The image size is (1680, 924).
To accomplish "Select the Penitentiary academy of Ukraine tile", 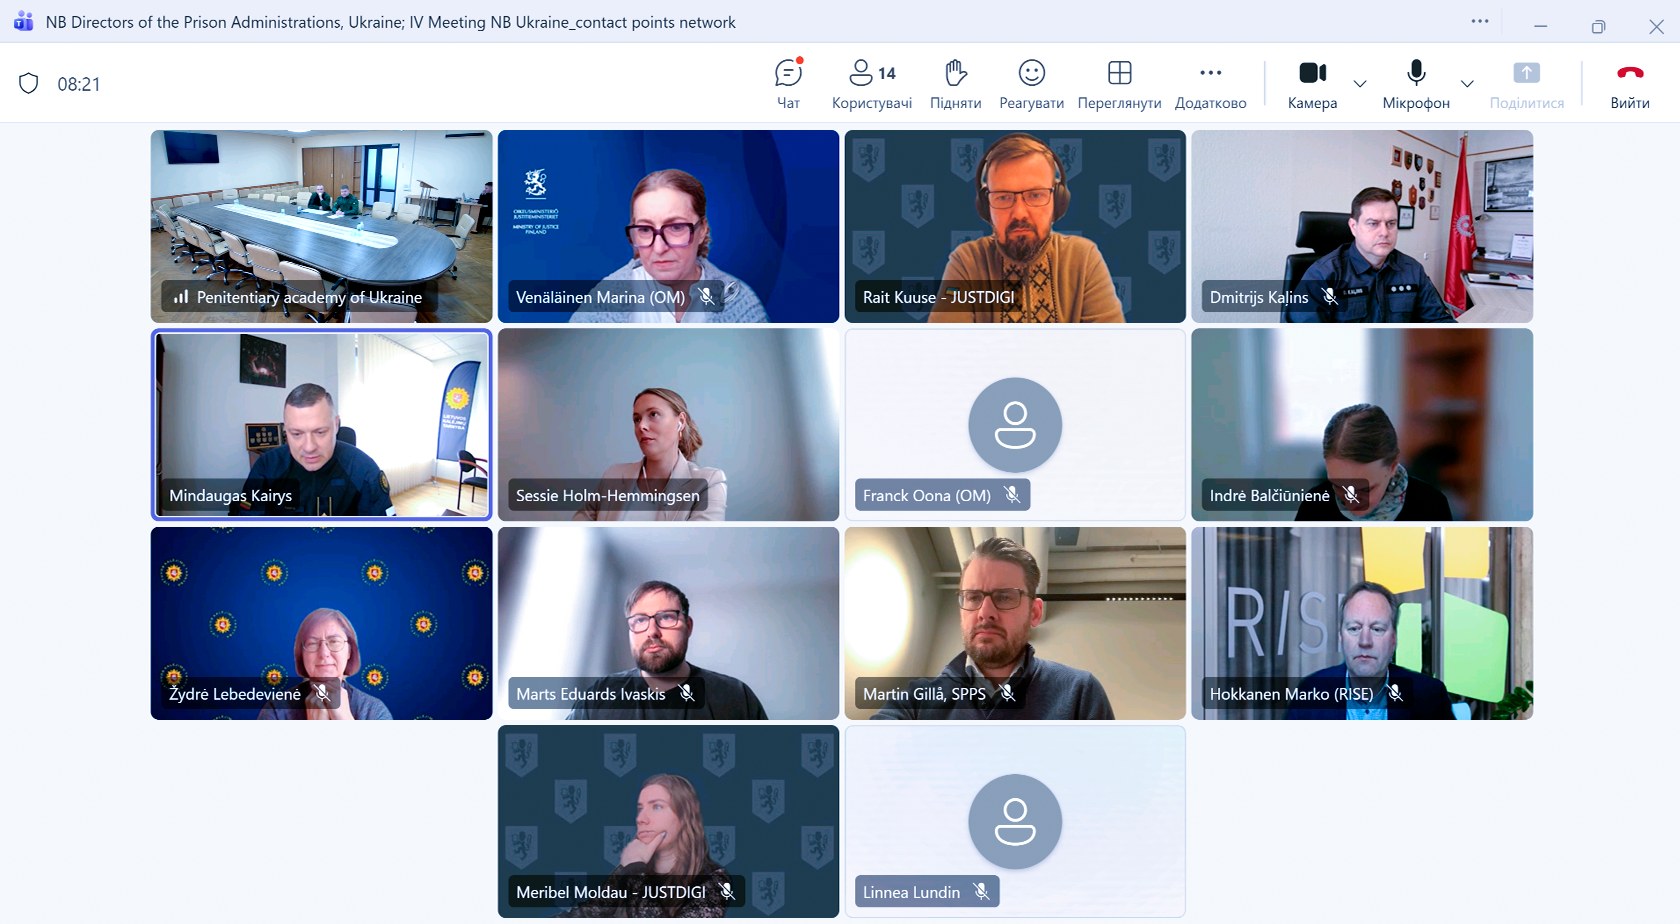I will (x=321, y=226).
